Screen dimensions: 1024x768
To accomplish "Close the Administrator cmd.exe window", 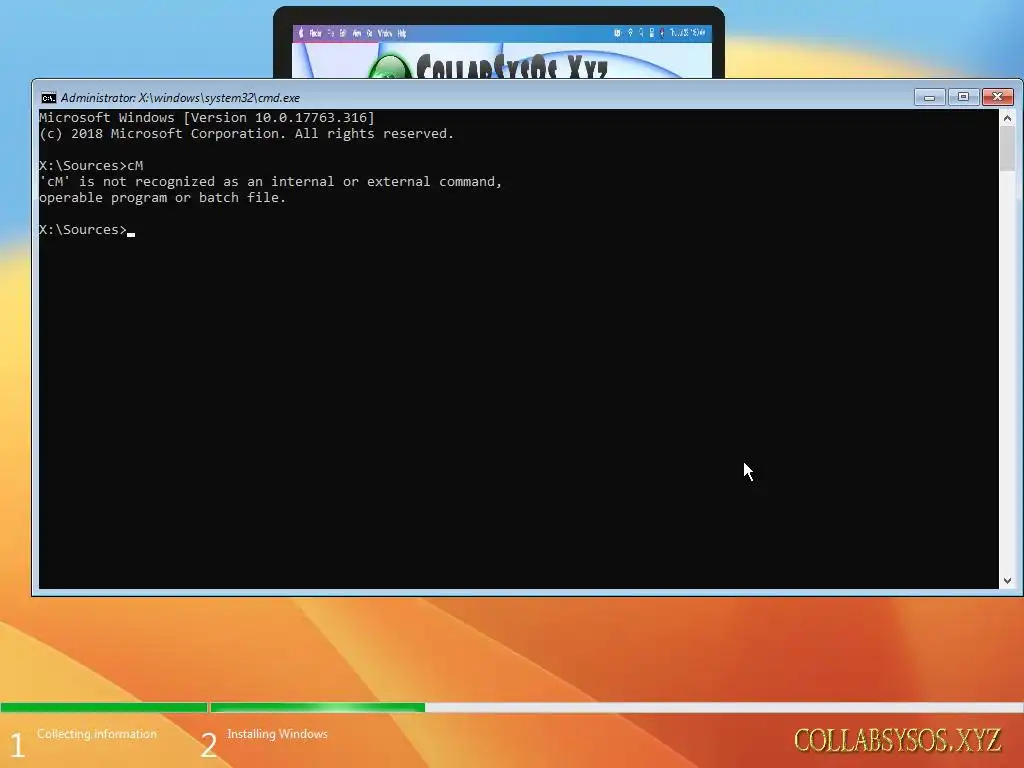I will [997, 97].
